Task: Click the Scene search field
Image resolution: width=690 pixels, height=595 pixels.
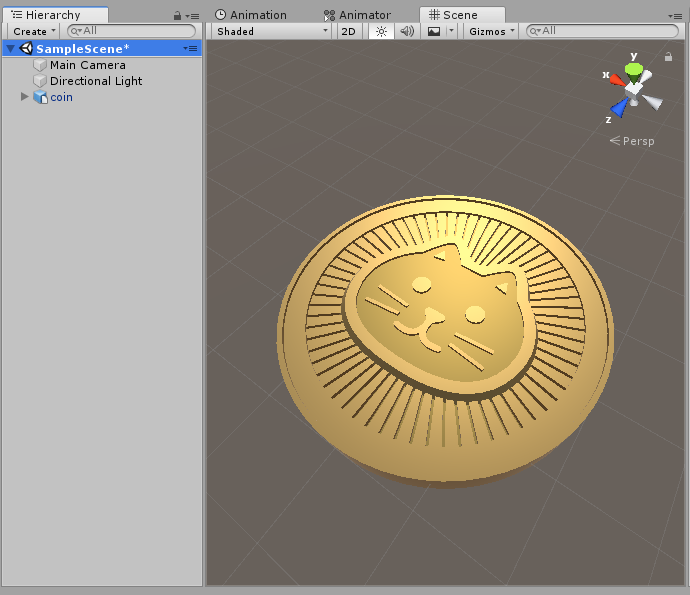Action: click(602, 31)
